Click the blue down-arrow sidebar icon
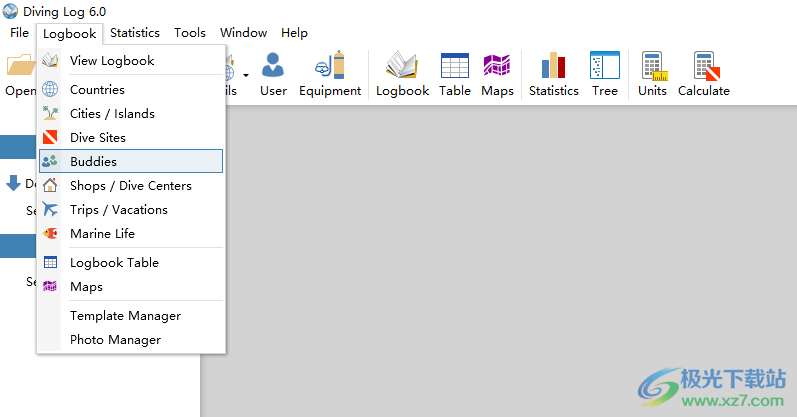797x417 pixels. [13, 183]
